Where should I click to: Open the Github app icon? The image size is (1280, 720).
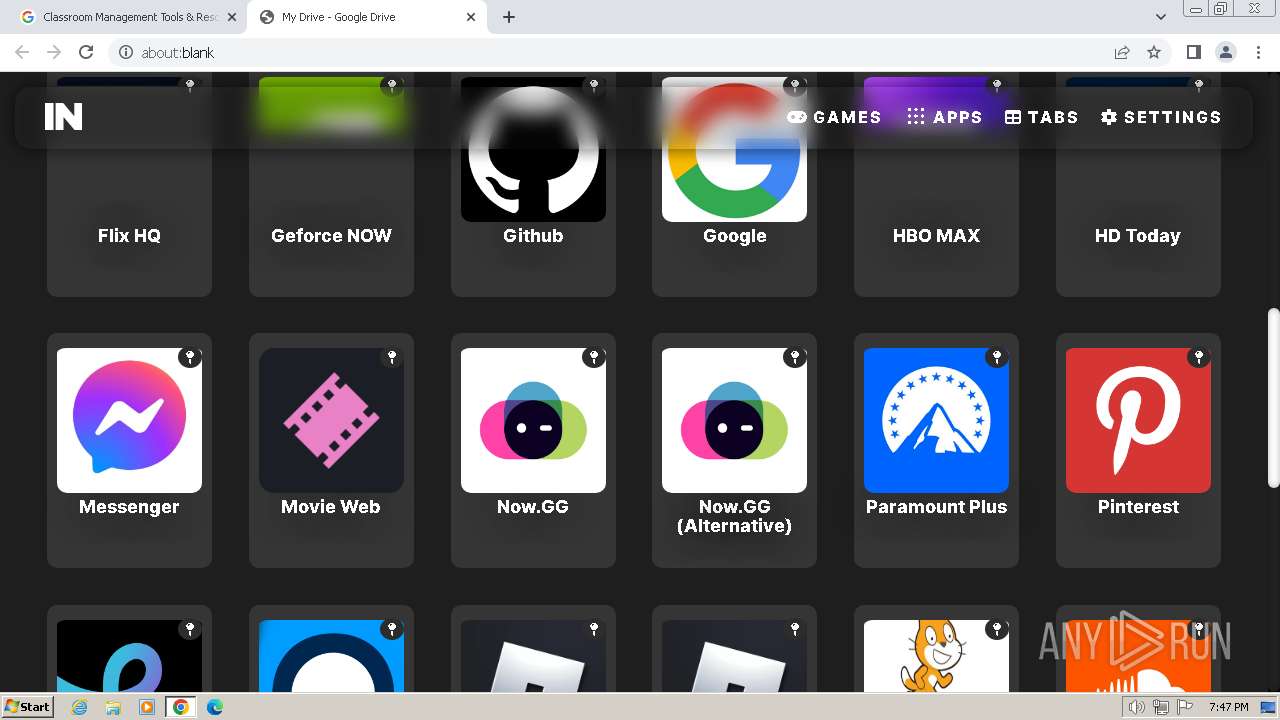(533, 150)
